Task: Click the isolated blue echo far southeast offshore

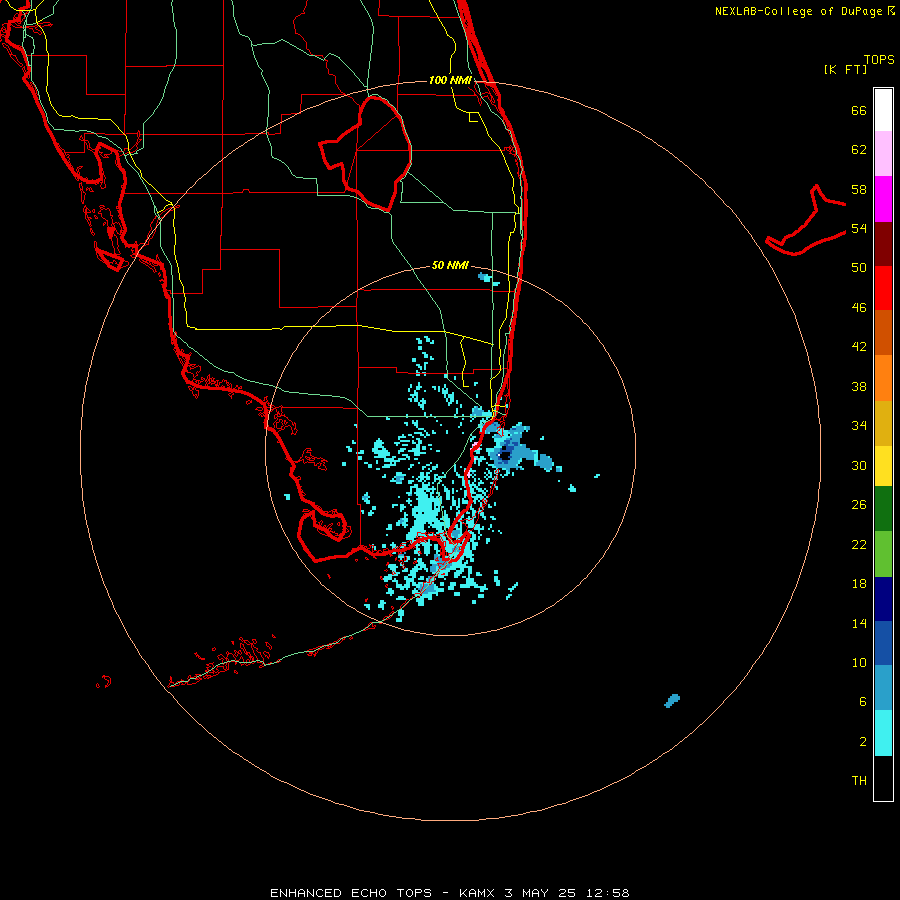Action: click(x=672, y=701)
